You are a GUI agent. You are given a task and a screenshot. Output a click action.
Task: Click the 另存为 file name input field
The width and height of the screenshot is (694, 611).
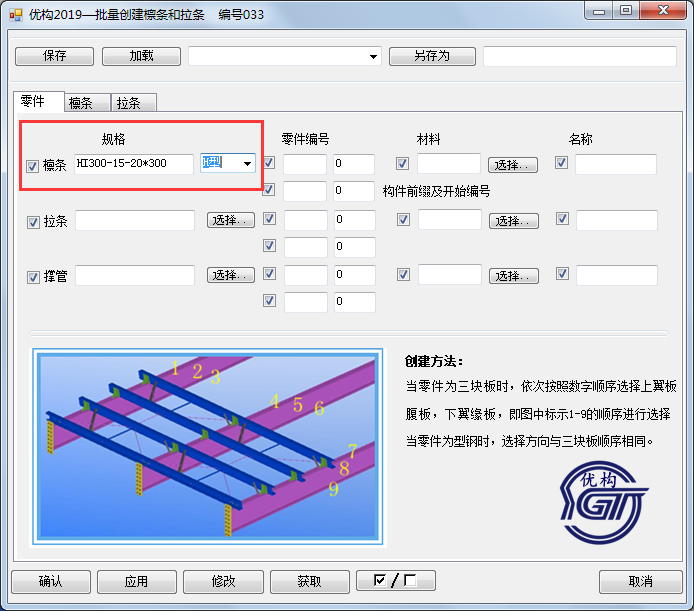579,57
